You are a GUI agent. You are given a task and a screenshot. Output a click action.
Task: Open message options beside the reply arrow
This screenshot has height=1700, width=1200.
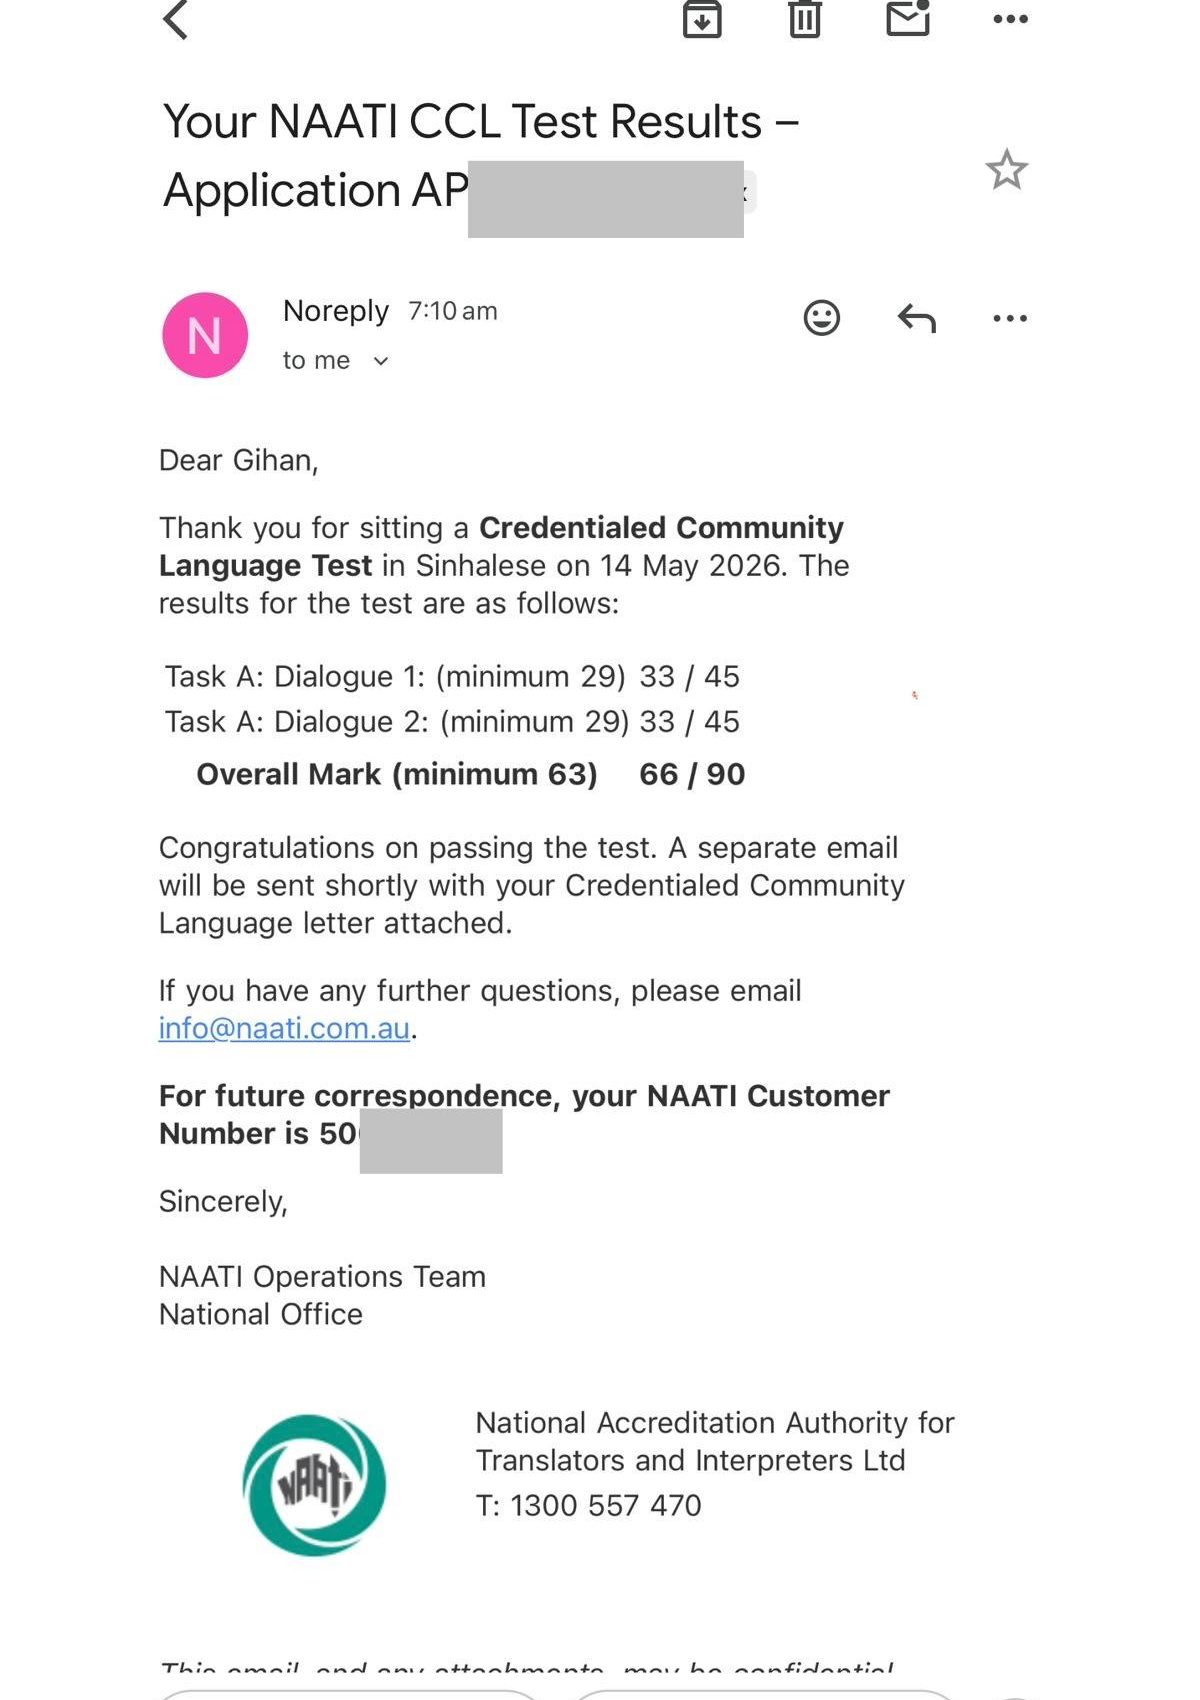coord(1010,318)
